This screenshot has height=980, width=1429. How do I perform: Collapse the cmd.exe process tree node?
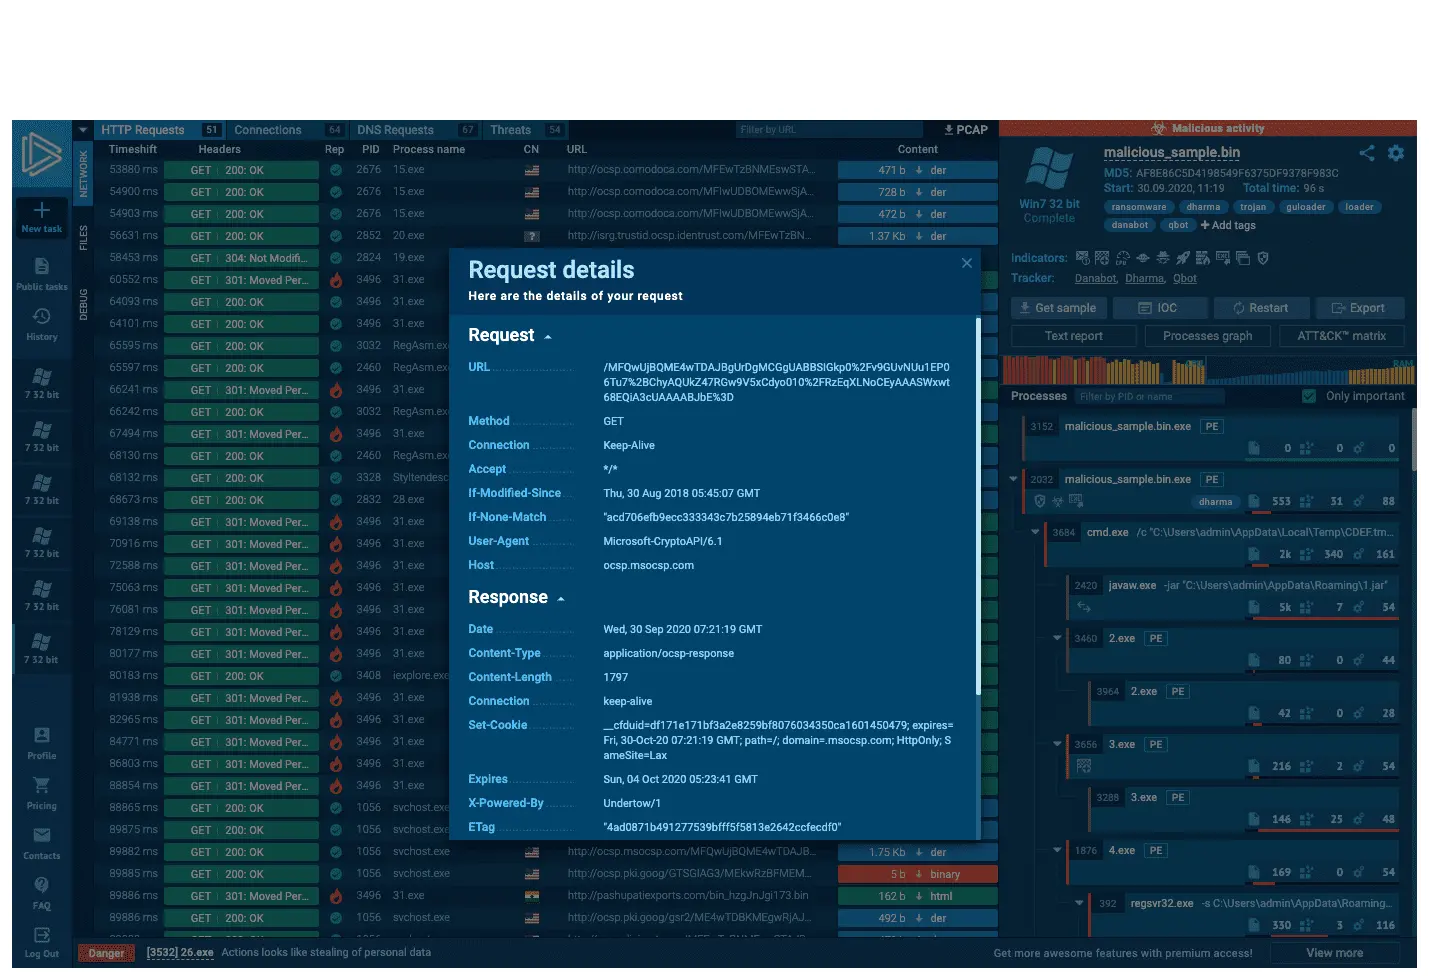(1035, 532)
